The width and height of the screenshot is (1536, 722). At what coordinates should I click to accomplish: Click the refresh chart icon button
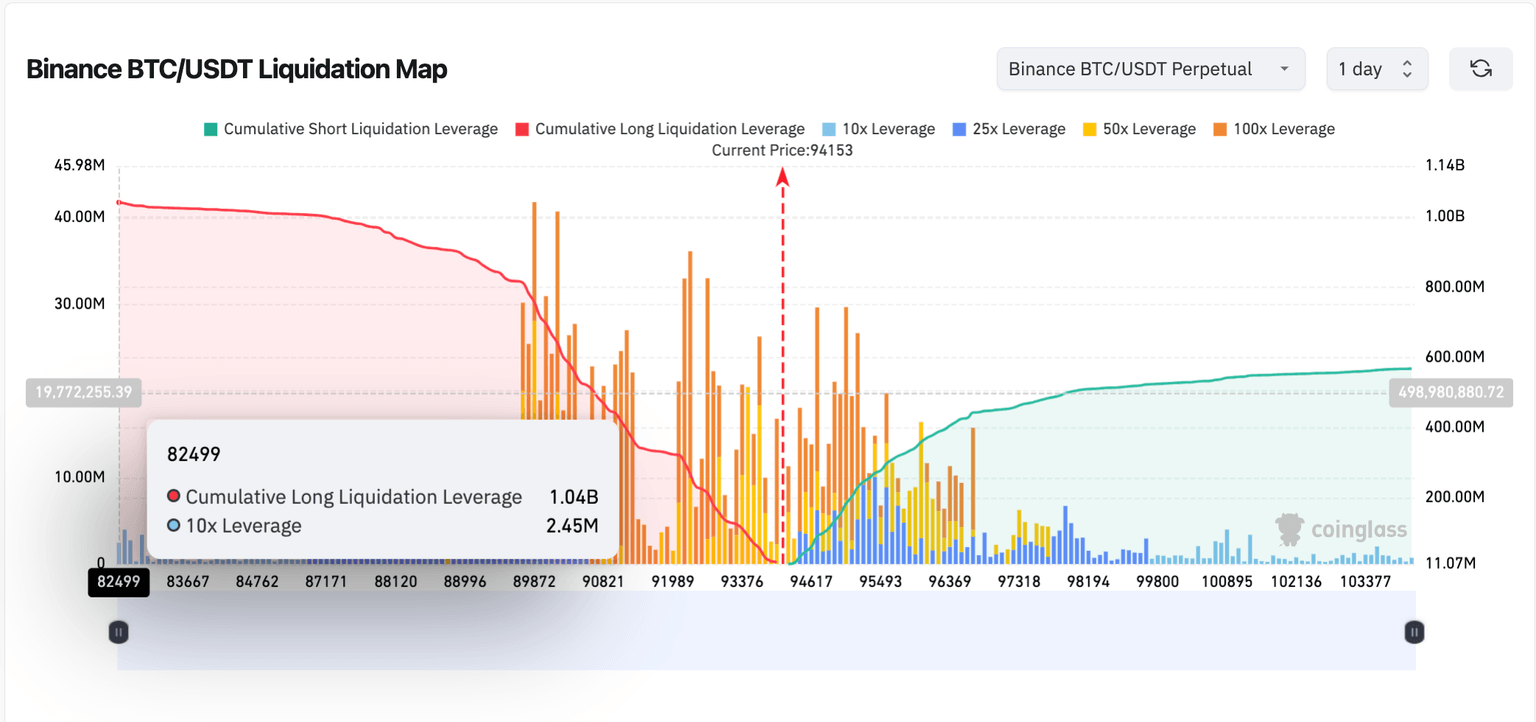coord(1480,69)
